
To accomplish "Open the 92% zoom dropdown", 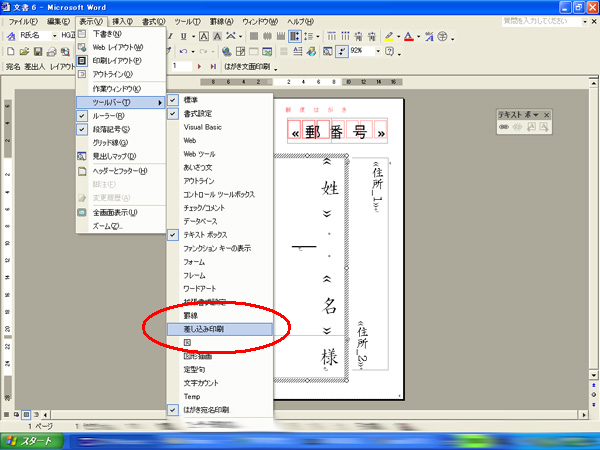I will (x=378, y=51).
